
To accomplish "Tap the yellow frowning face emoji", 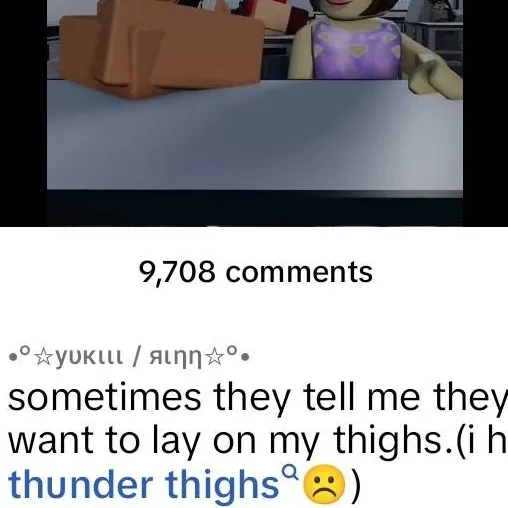I will [323, 484].
